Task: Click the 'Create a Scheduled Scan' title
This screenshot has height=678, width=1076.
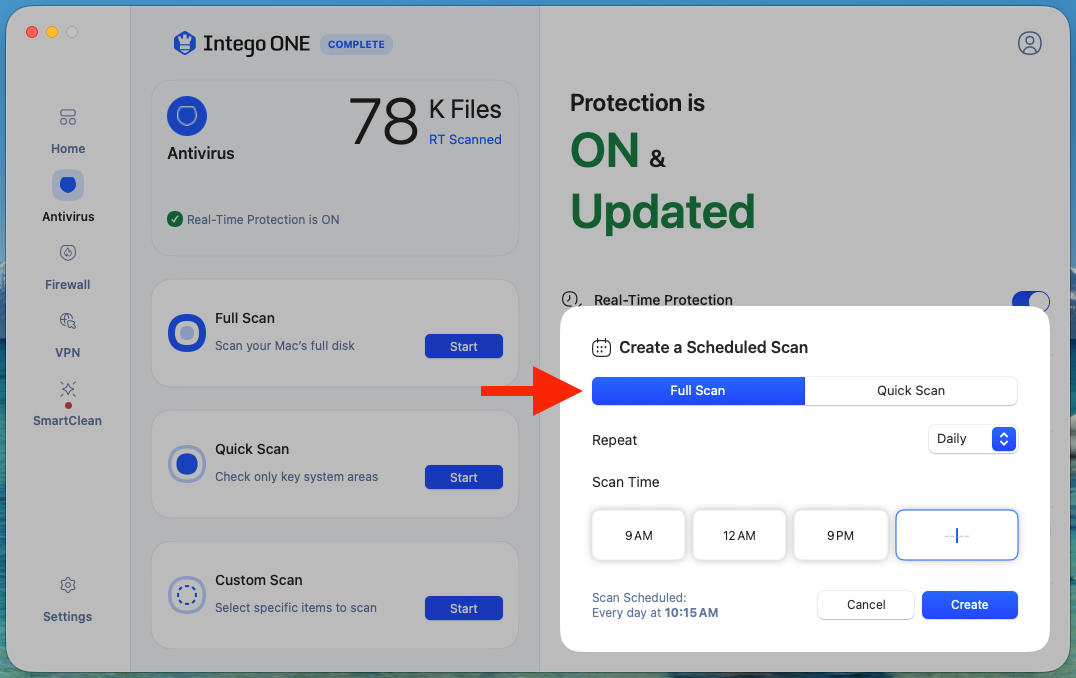Action: 714,348
